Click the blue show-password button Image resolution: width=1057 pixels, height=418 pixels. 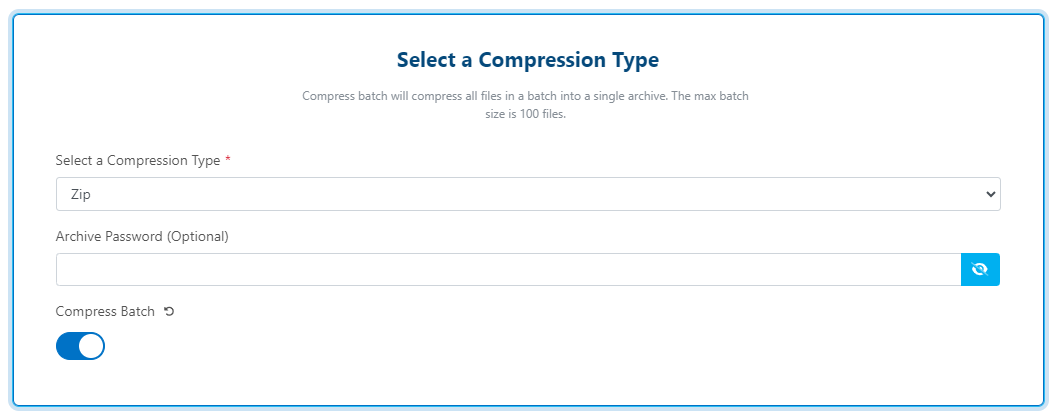[x=980, y=269]
